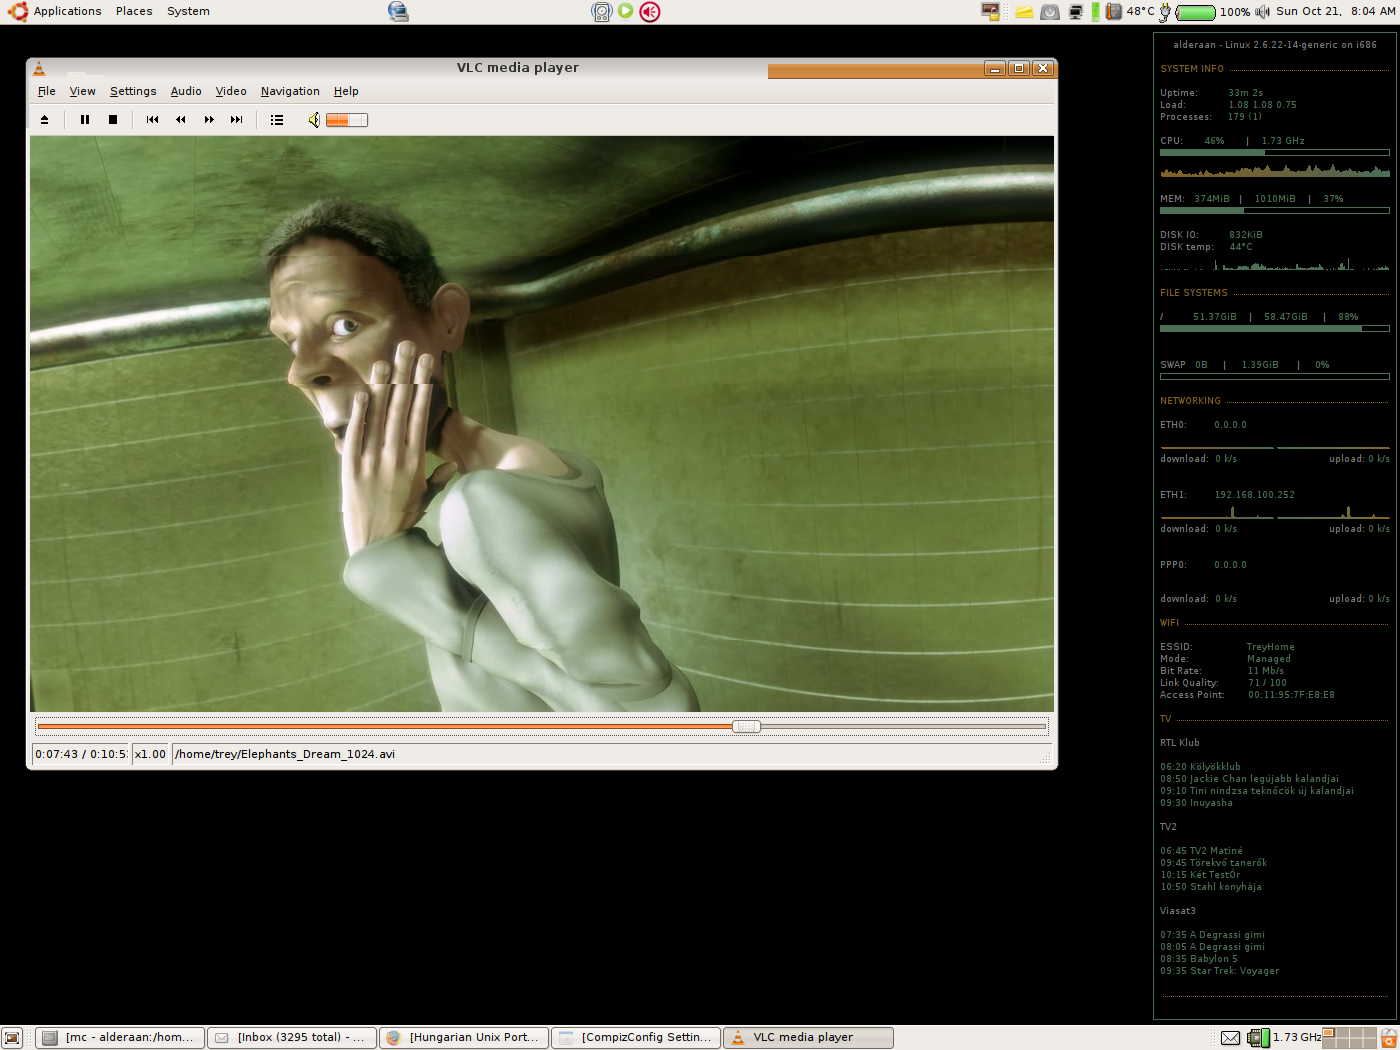
Task: Open the View menu
Action: pos(82,91)
